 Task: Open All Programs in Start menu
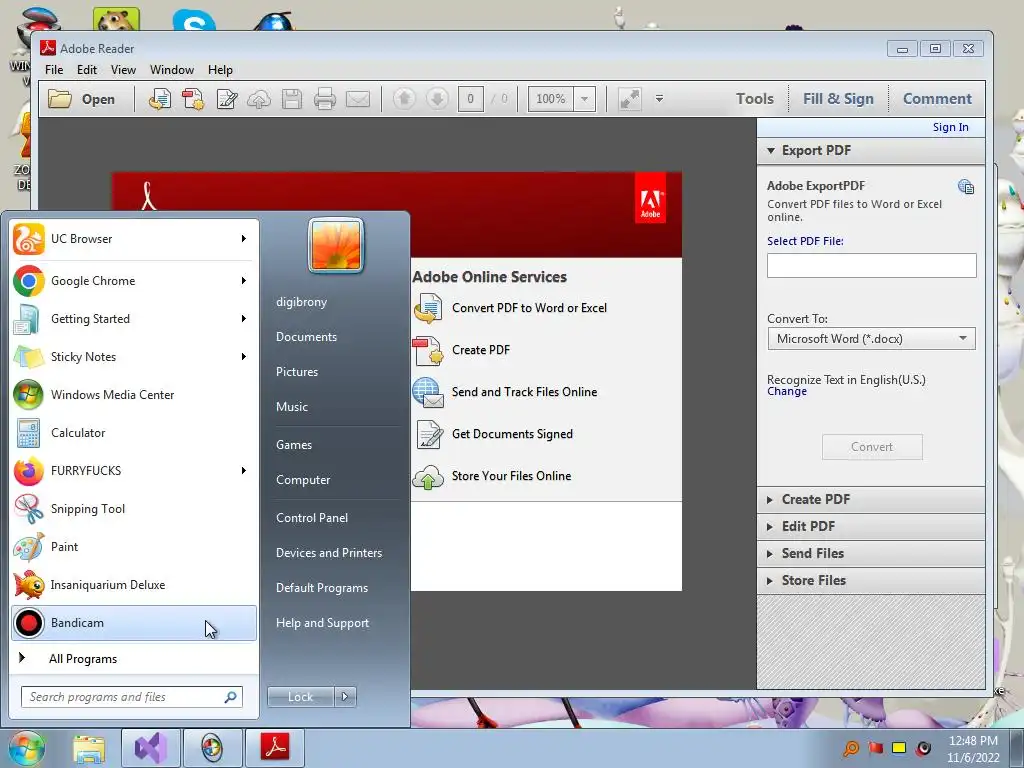click(83, 659)
